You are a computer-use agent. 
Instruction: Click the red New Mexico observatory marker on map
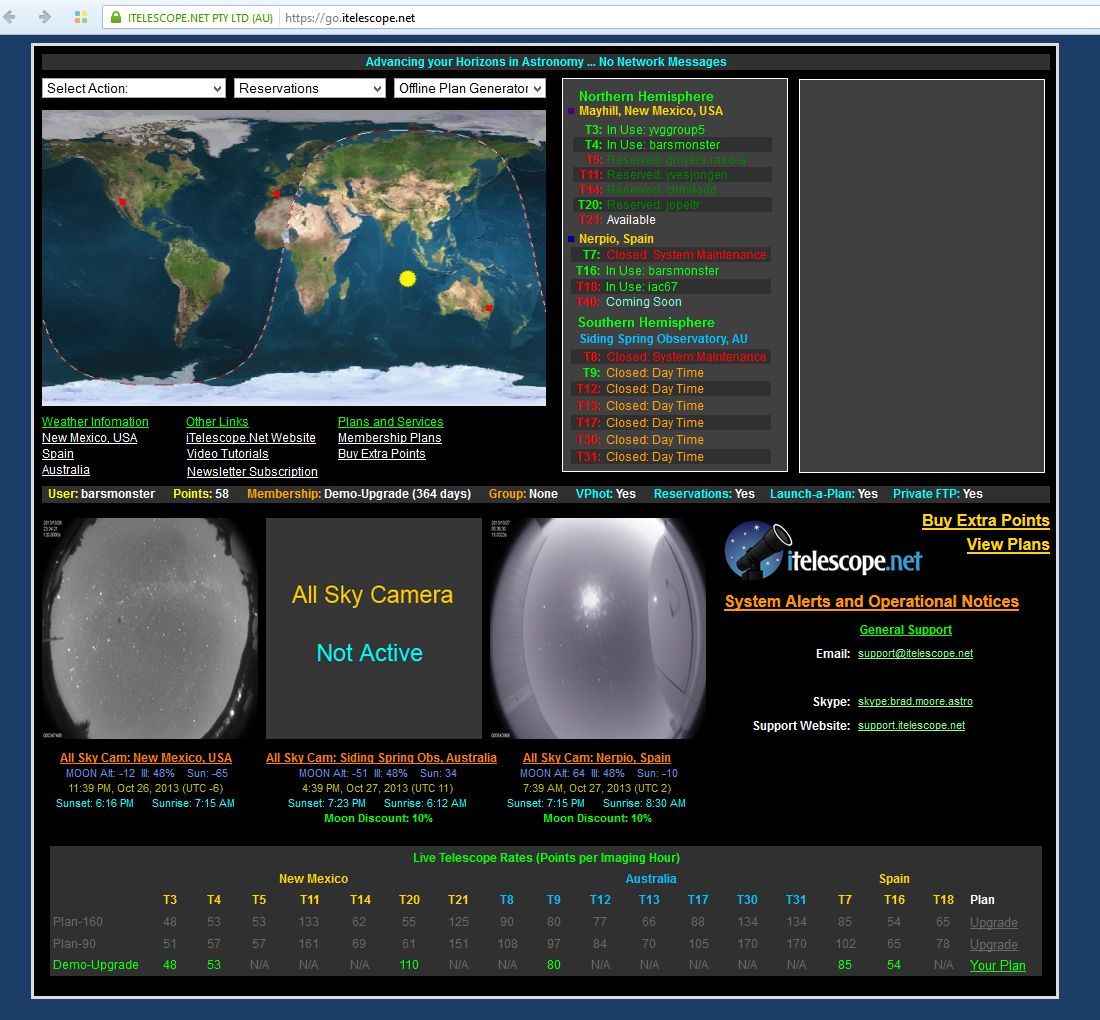(x=123, y=202)
